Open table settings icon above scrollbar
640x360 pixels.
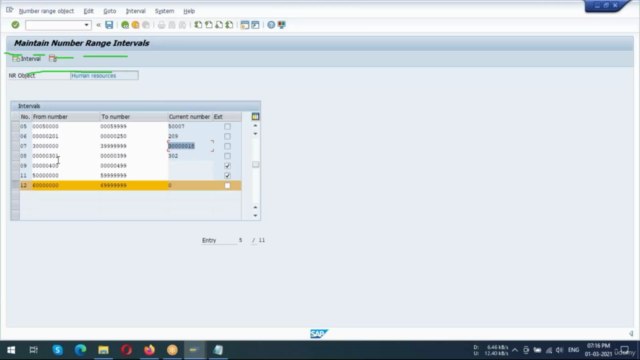tap(256, 117)
